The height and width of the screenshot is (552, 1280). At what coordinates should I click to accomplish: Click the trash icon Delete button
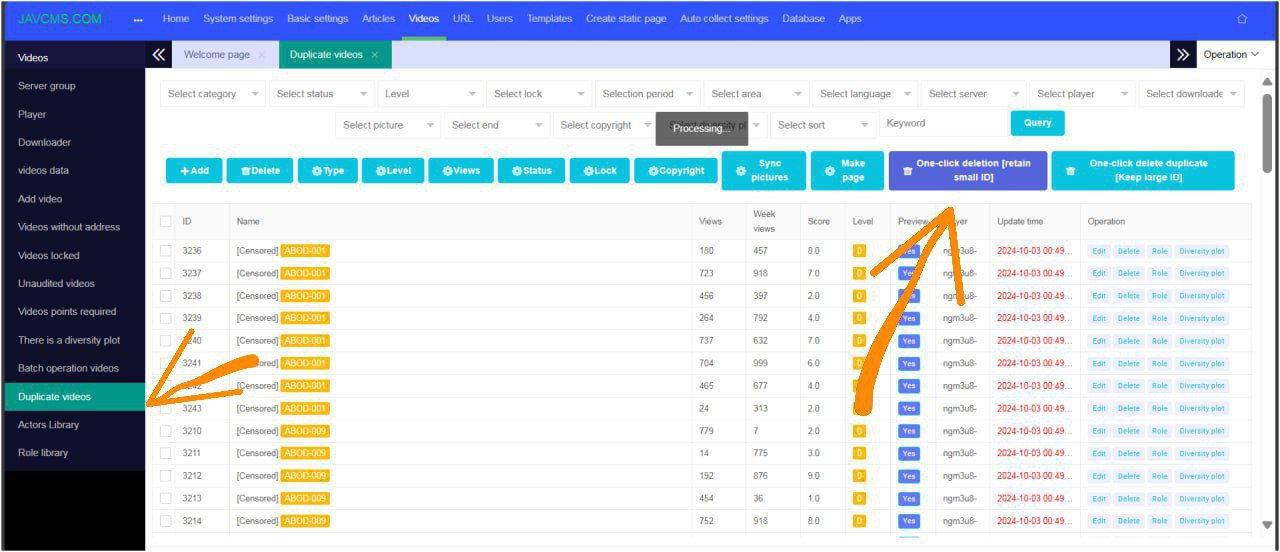259,171
